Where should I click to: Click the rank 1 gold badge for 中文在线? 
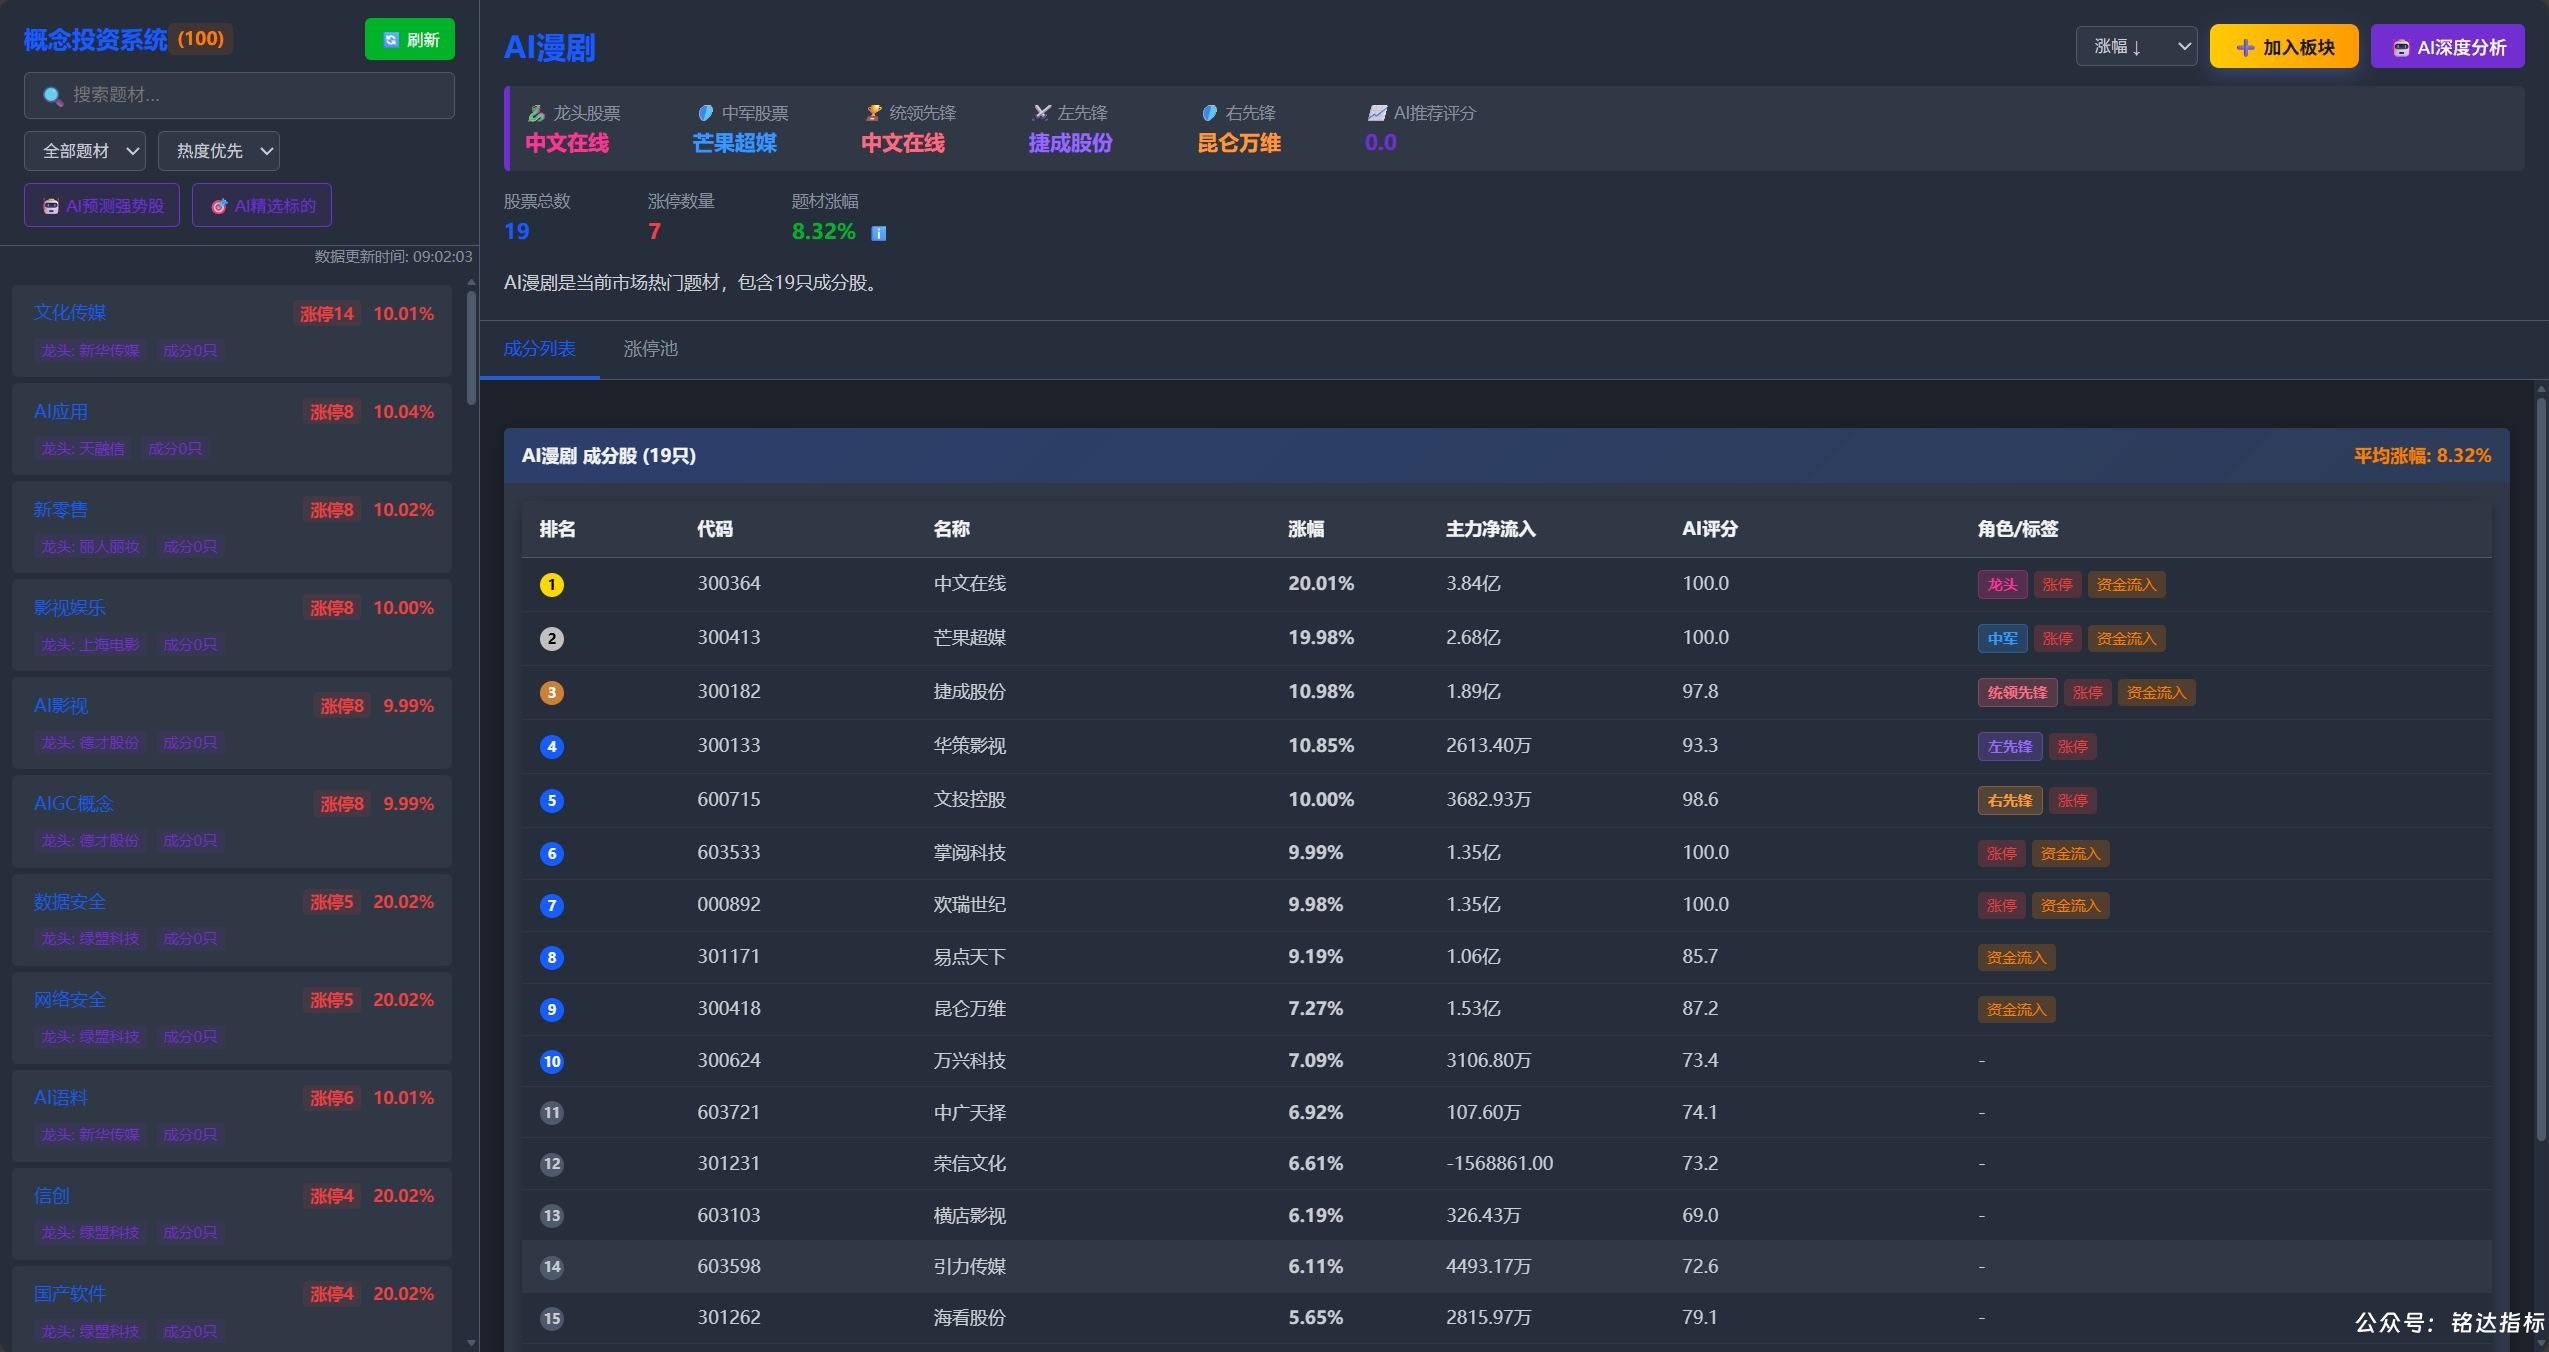(x=552, y=585)
